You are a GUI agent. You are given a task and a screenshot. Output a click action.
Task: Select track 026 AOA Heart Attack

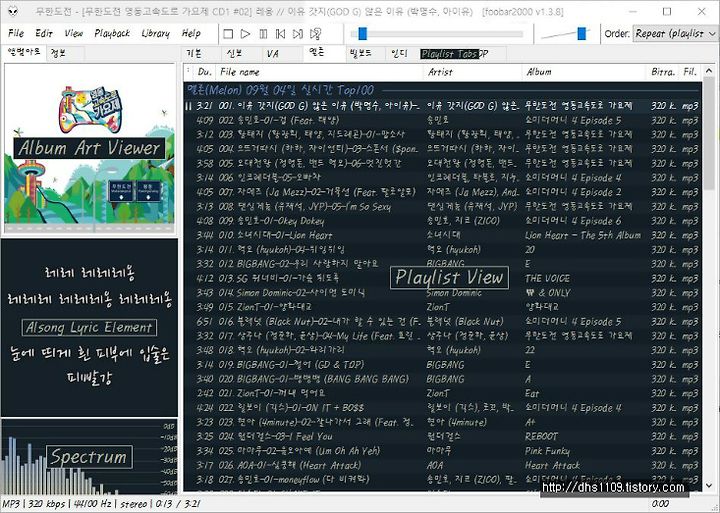pyautogui.click(x=443, y=465)
